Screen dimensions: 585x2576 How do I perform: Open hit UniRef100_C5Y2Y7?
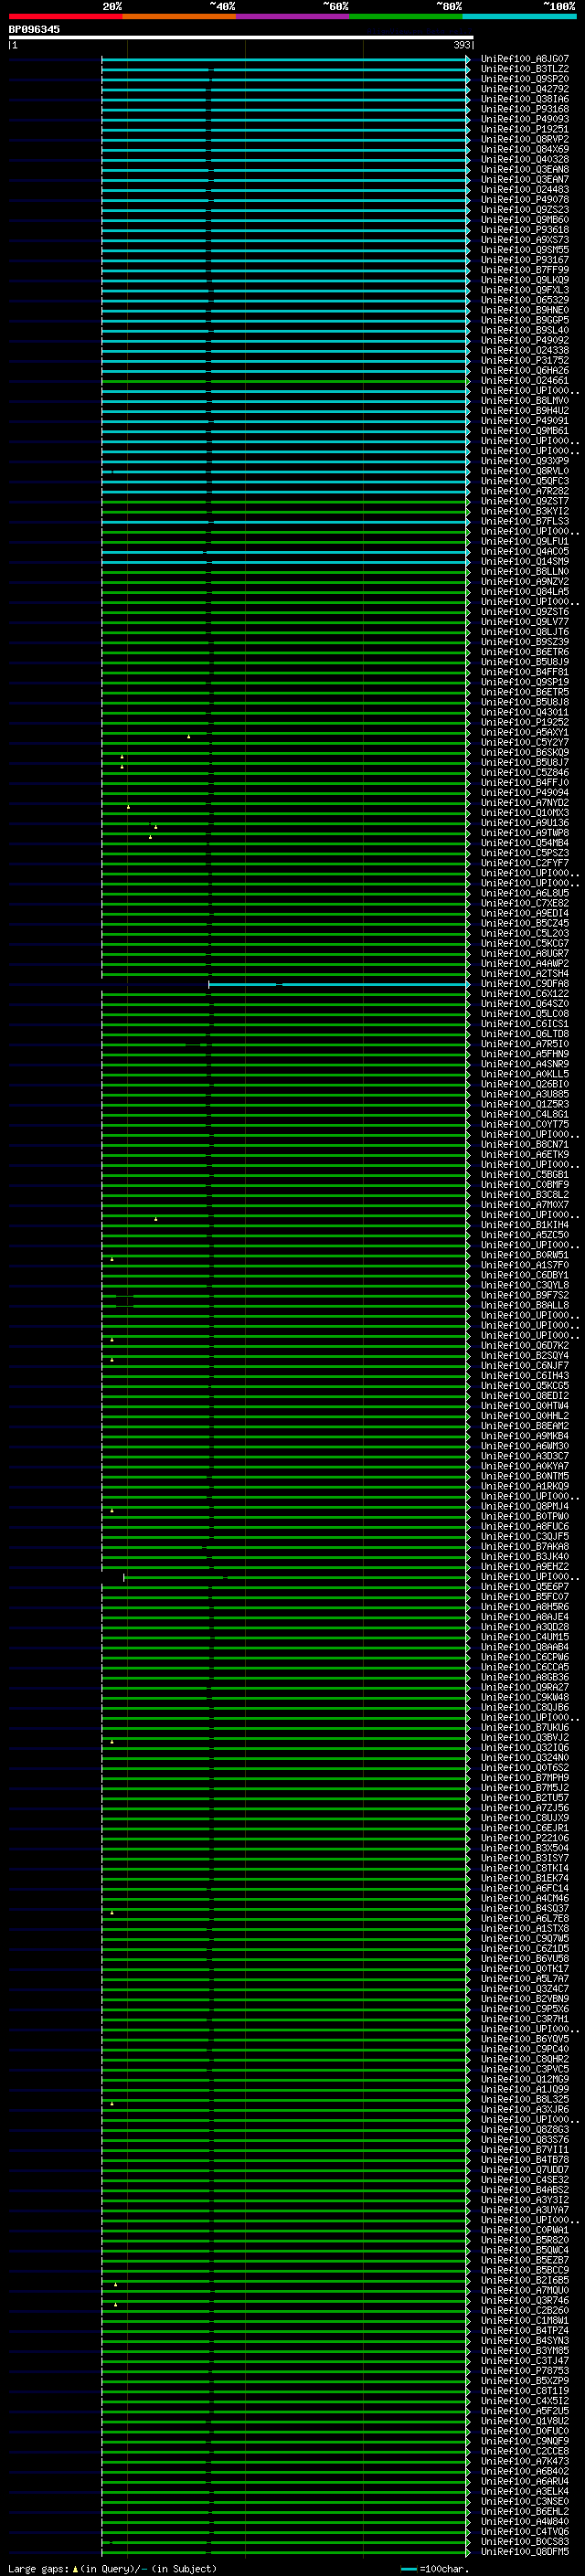point(524,743)
